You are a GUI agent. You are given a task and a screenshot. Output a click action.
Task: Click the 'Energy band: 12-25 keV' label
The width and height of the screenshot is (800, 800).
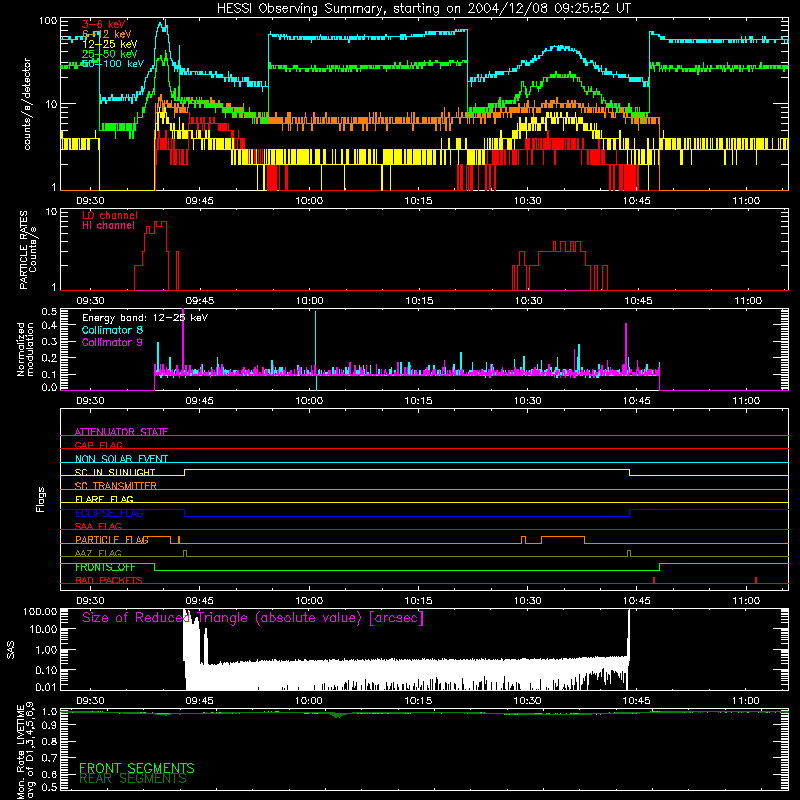coord(145,318)
